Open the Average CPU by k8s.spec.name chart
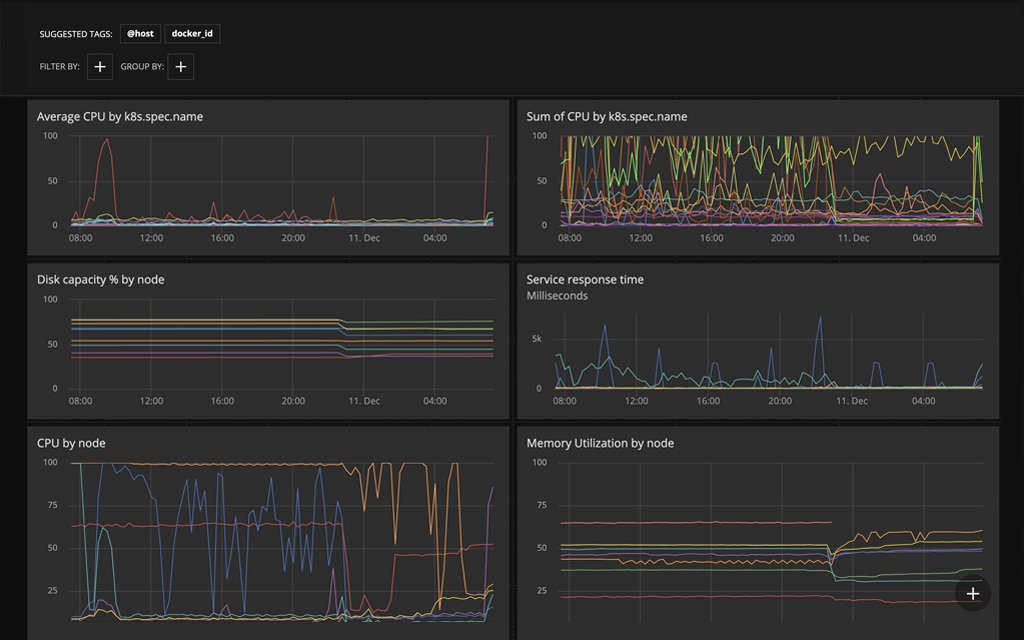 click(120, 116)
